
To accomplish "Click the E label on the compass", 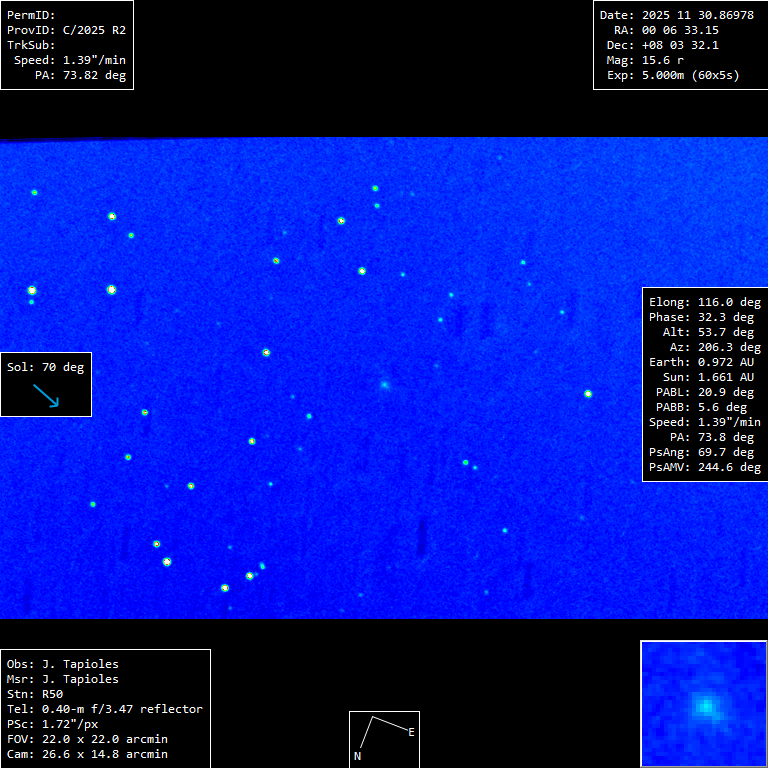I will 410,733.
